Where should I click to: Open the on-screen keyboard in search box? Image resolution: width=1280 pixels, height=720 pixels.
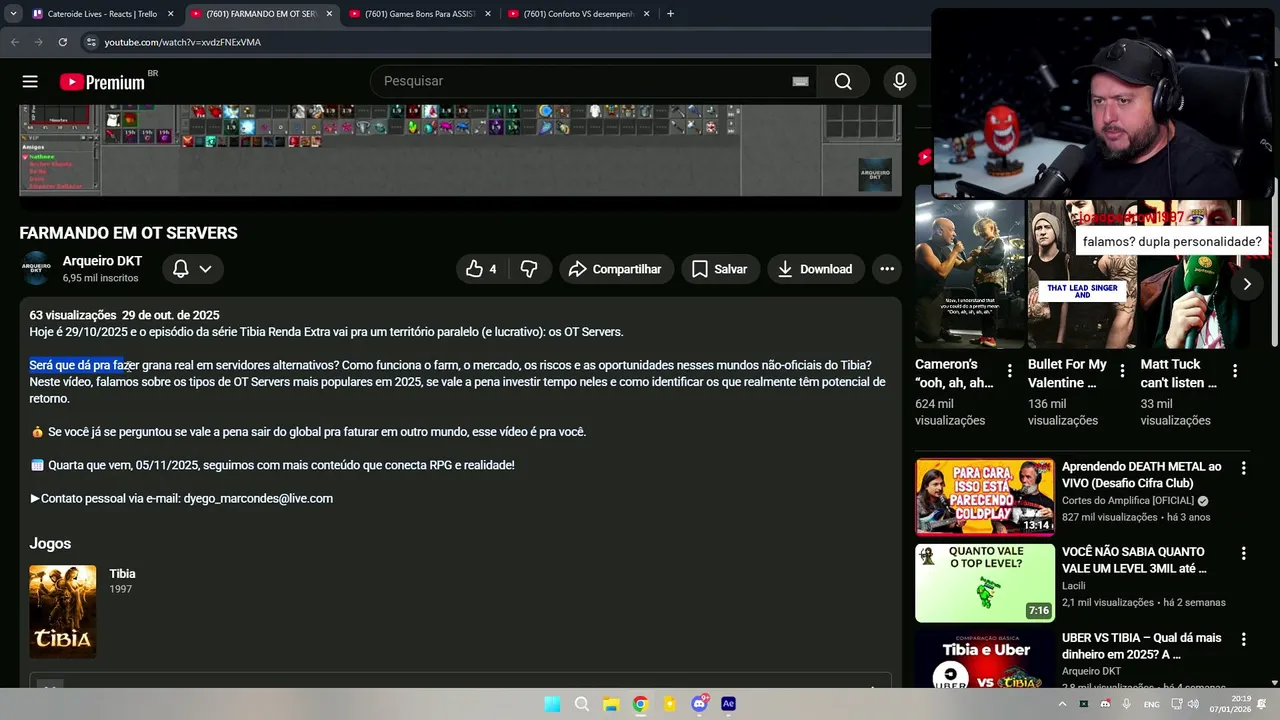coord(800,82)
